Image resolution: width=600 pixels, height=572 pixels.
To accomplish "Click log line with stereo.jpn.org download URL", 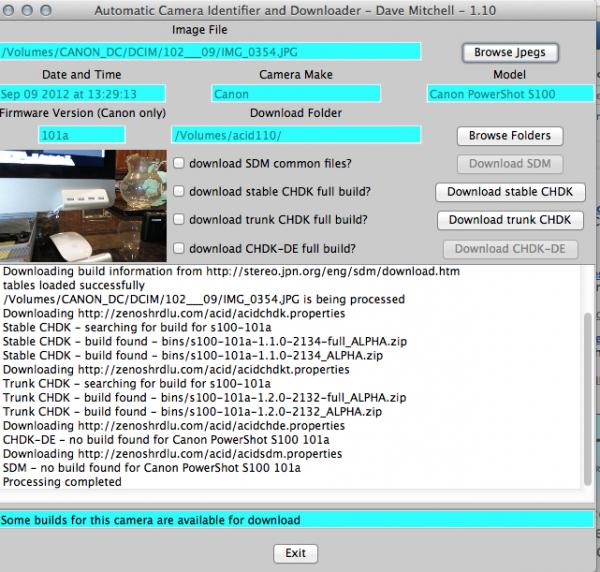I will pos(231,271).
